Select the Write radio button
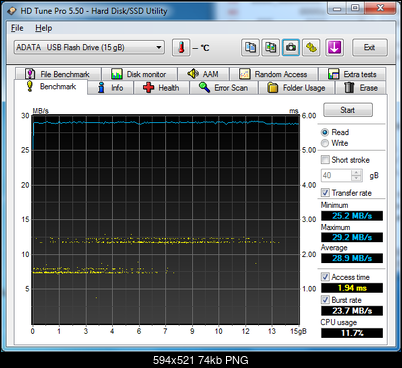Image resolution: width=402 pixels, height=368 pixels. click(325, 143)
